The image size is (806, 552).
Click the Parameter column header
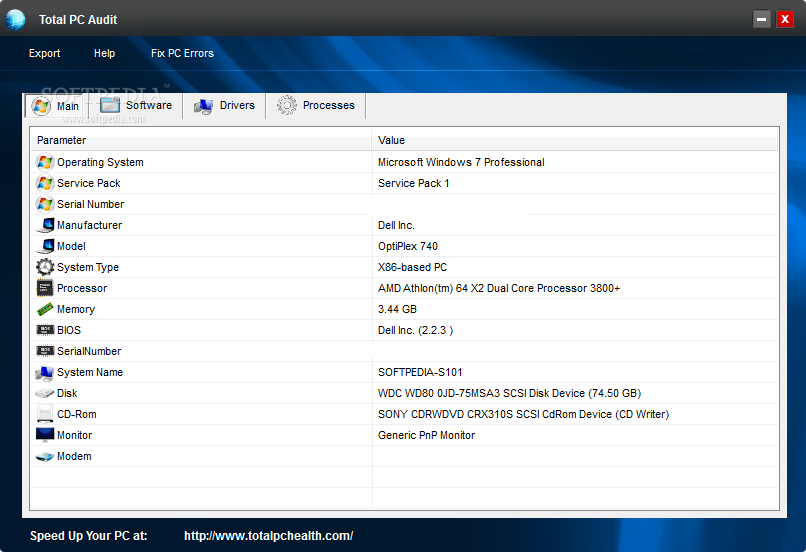pos(201,140)
